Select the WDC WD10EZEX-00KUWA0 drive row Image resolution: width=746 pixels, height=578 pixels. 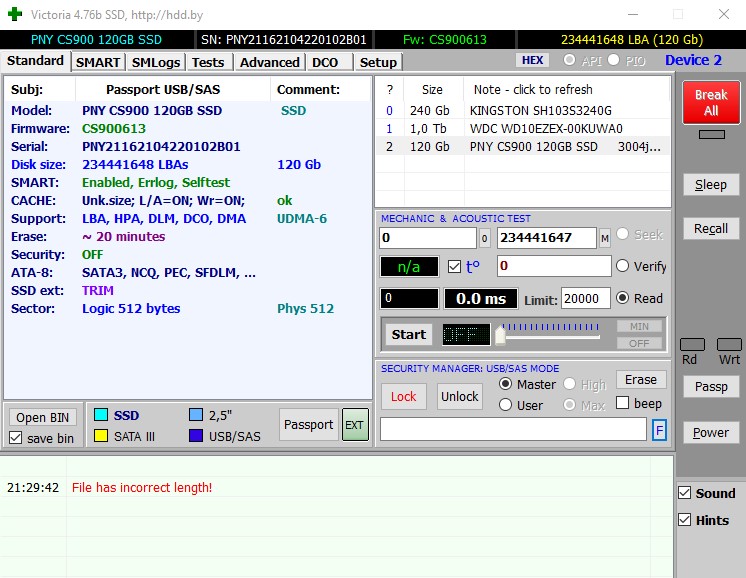click(523, 128)
